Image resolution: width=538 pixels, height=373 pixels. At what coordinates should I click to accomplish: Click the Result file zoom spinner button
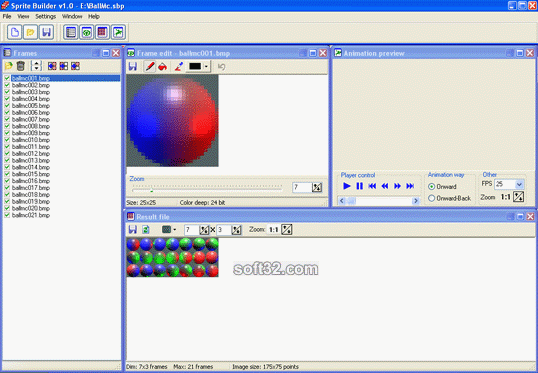click(x=286, y=230)
